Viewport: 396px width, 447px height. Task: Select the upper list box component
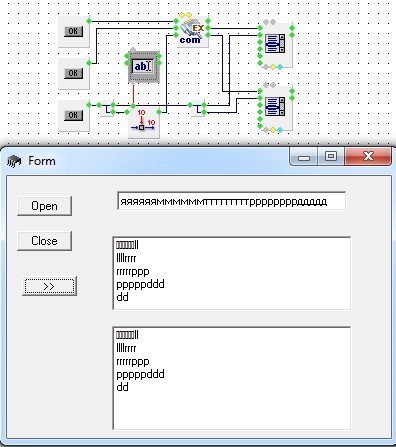coord(276,45)
